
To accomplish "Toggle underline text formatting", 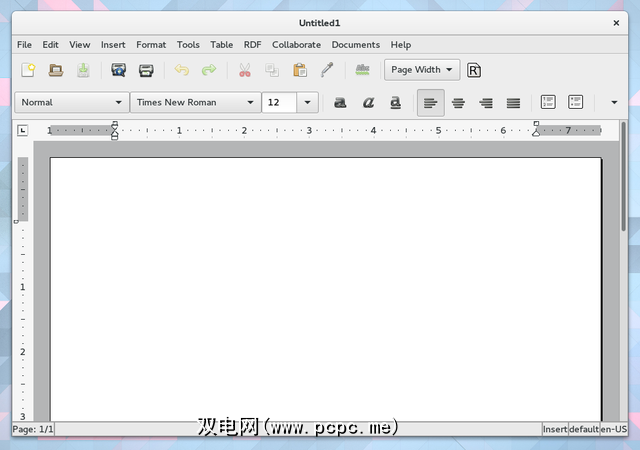I will [395, 102].
